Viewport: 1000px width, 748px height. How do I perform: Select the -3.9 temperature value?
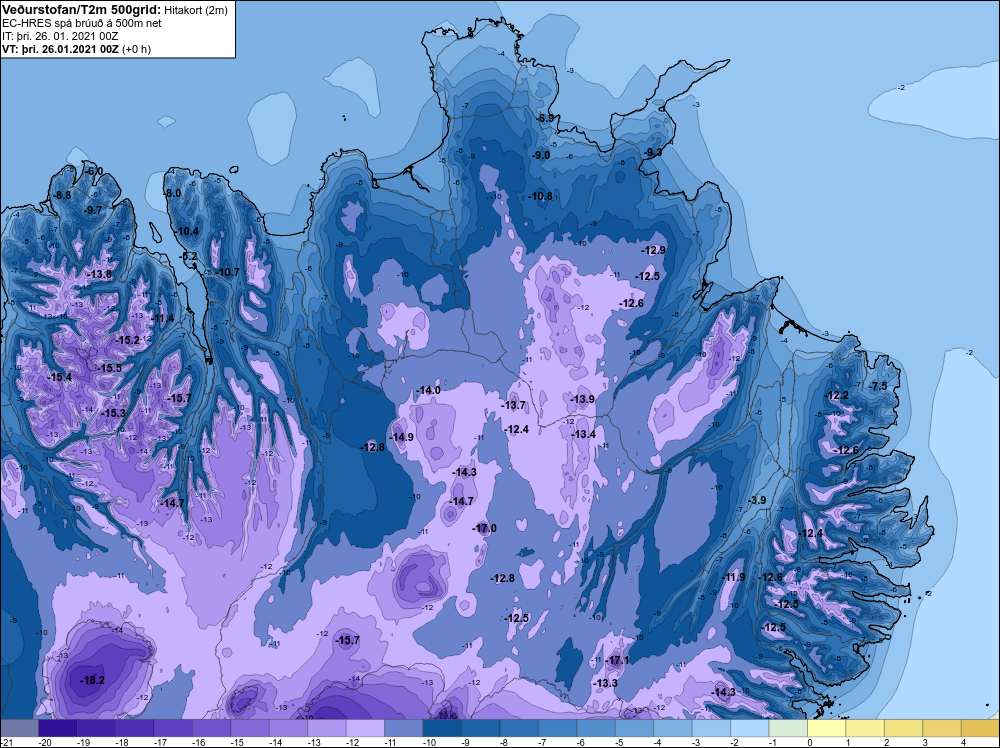756,501
